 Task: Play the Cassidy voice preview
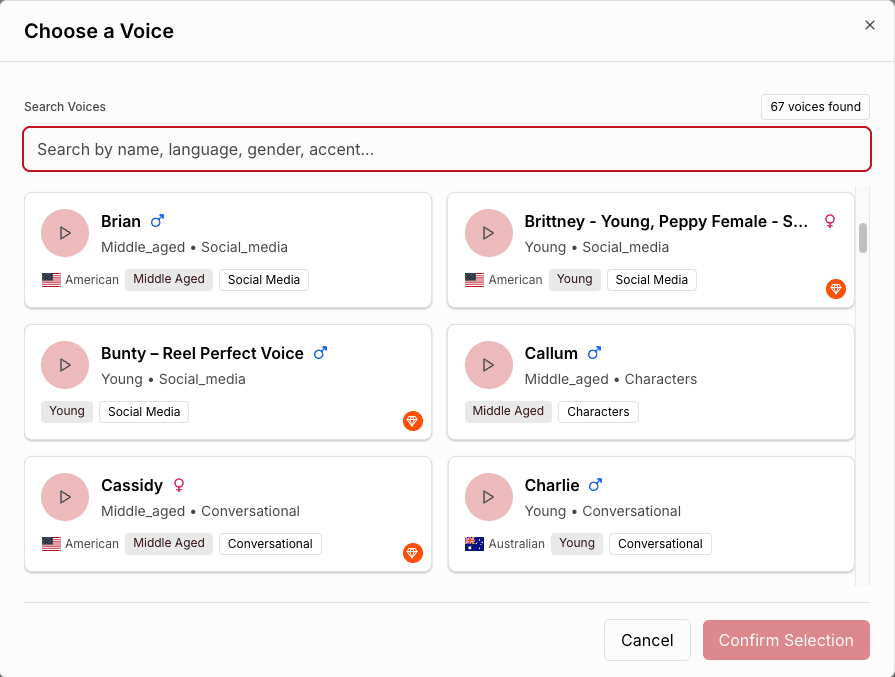click(65, 497)
